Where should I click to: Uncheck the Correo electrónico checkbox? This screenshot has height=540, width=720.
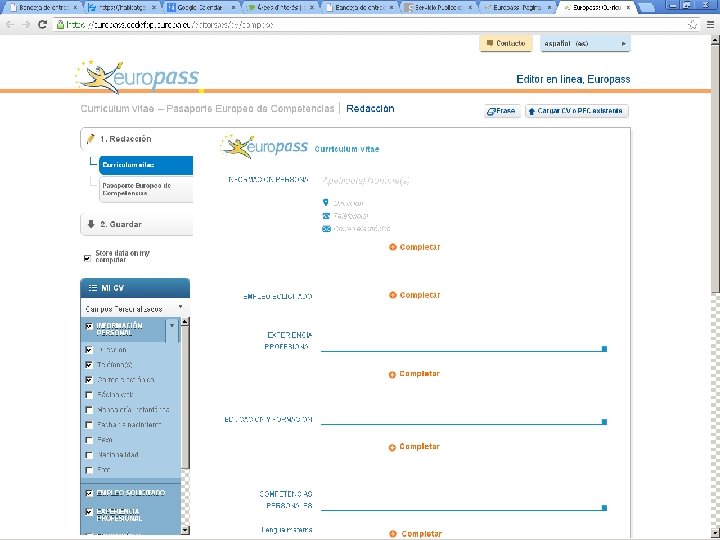(x=89, y=380)
